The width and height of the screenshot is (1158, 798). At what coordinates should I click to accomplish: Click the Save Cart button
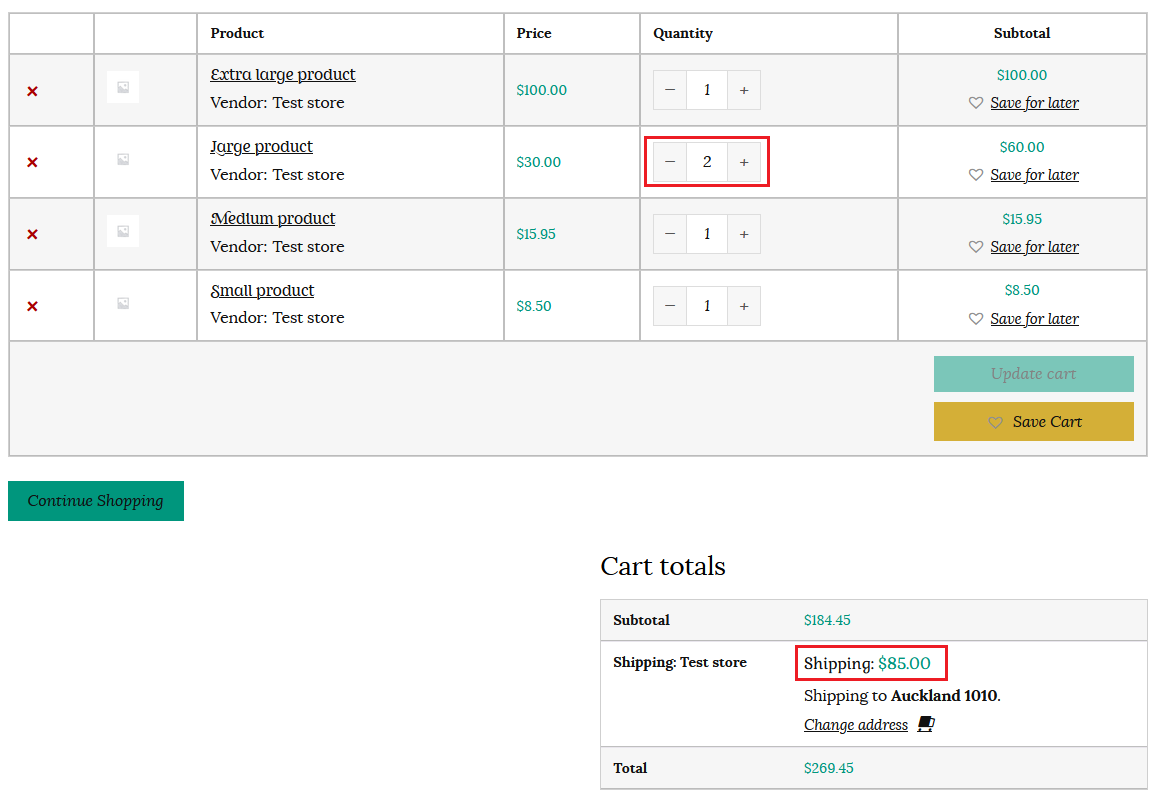point(1033,422)
